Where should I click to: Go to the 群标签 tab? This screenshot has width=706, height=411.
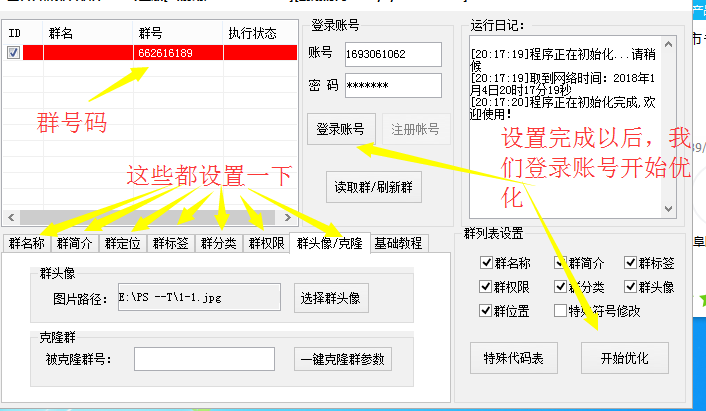(x=171, y=244)
